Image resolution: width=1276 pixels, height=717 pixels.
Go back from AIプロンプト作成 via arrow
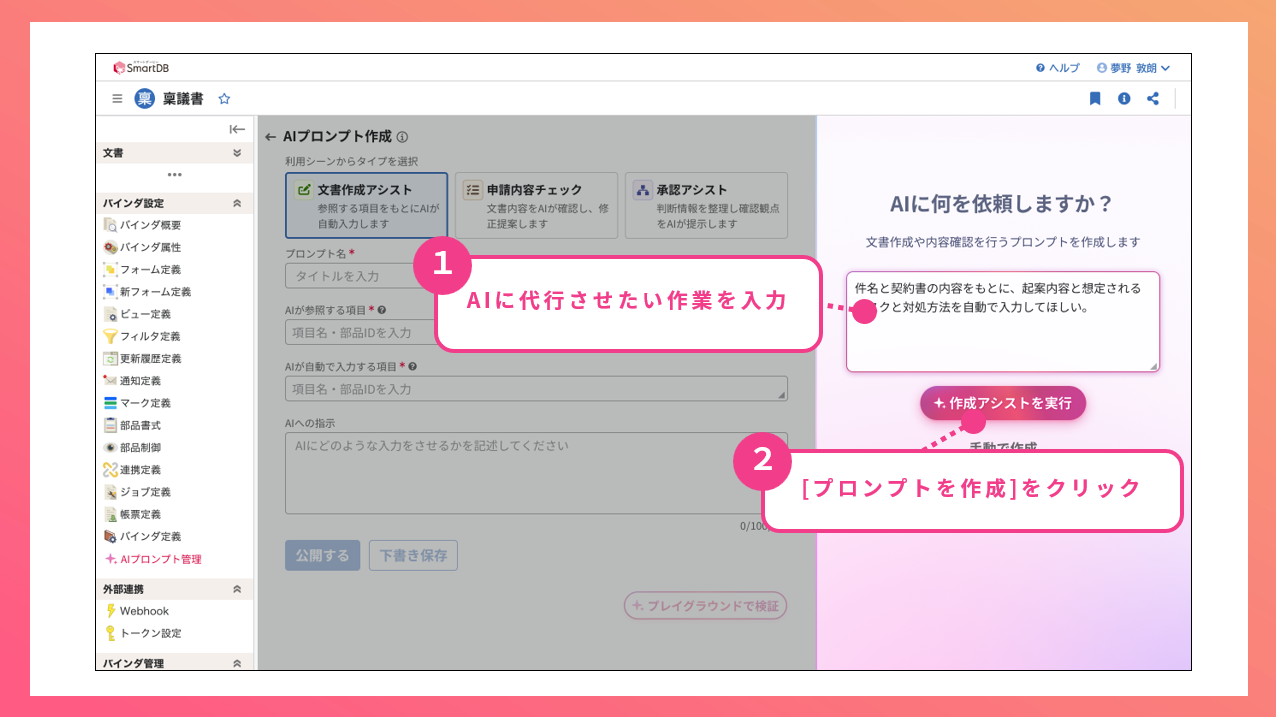270,137
